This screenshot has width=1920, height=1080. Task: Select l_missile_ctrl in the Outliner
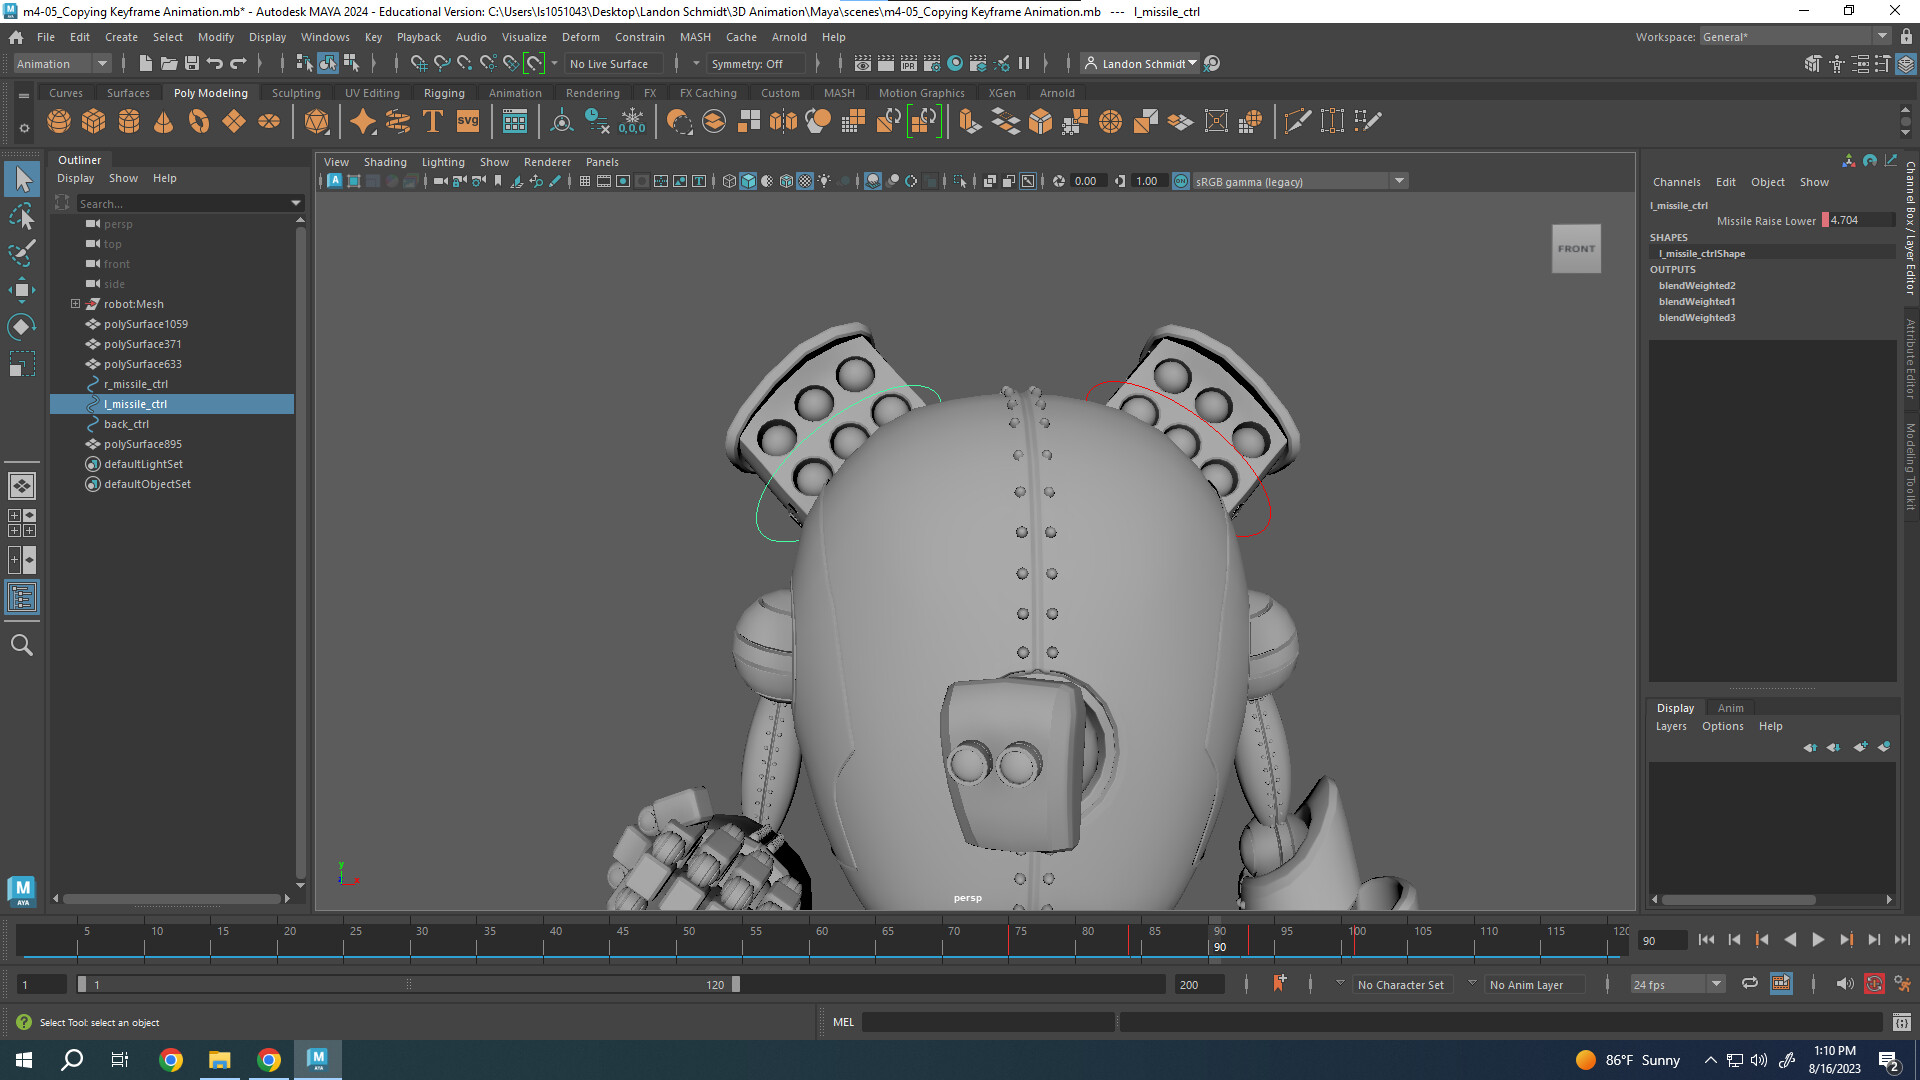pyautogui.click(x=135, y=404)
